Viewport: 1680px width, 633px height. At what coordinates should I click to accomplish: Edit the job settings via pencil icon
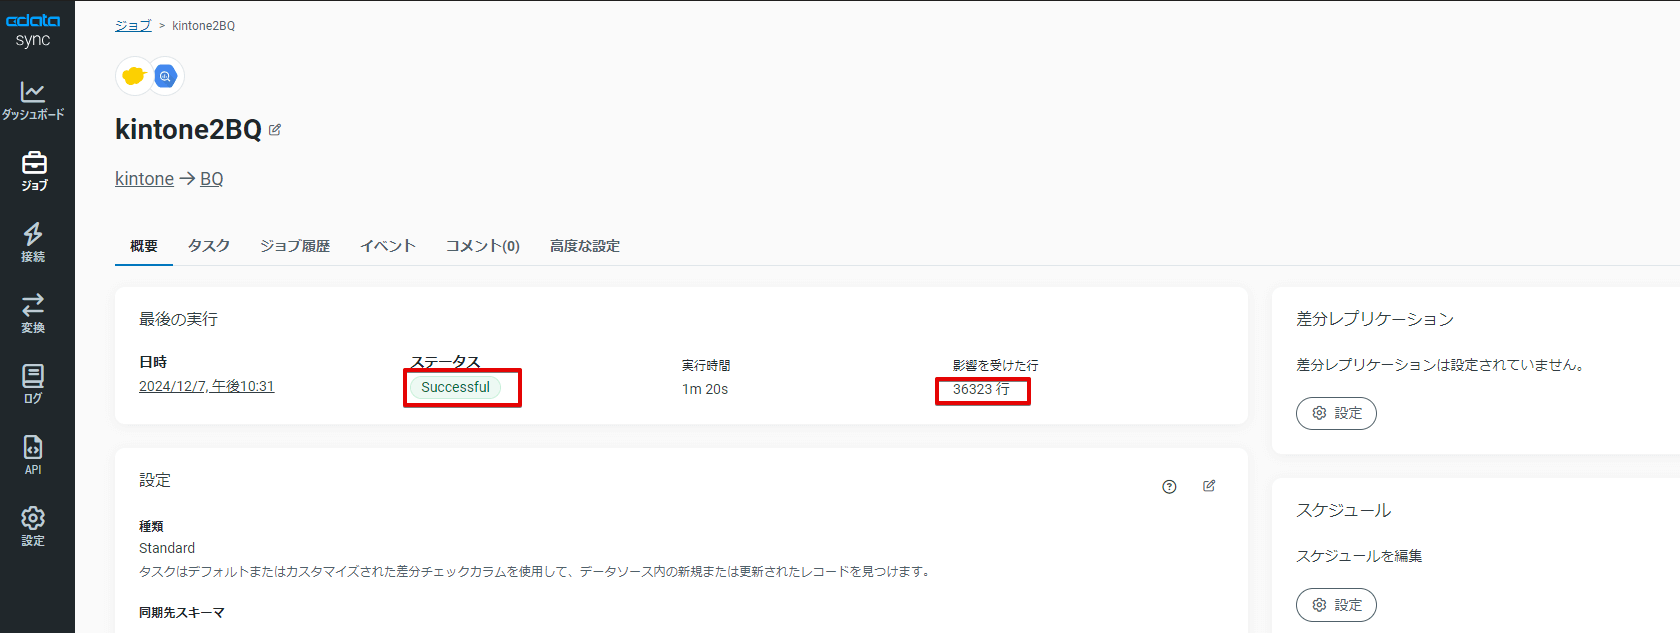(1209, 486)
